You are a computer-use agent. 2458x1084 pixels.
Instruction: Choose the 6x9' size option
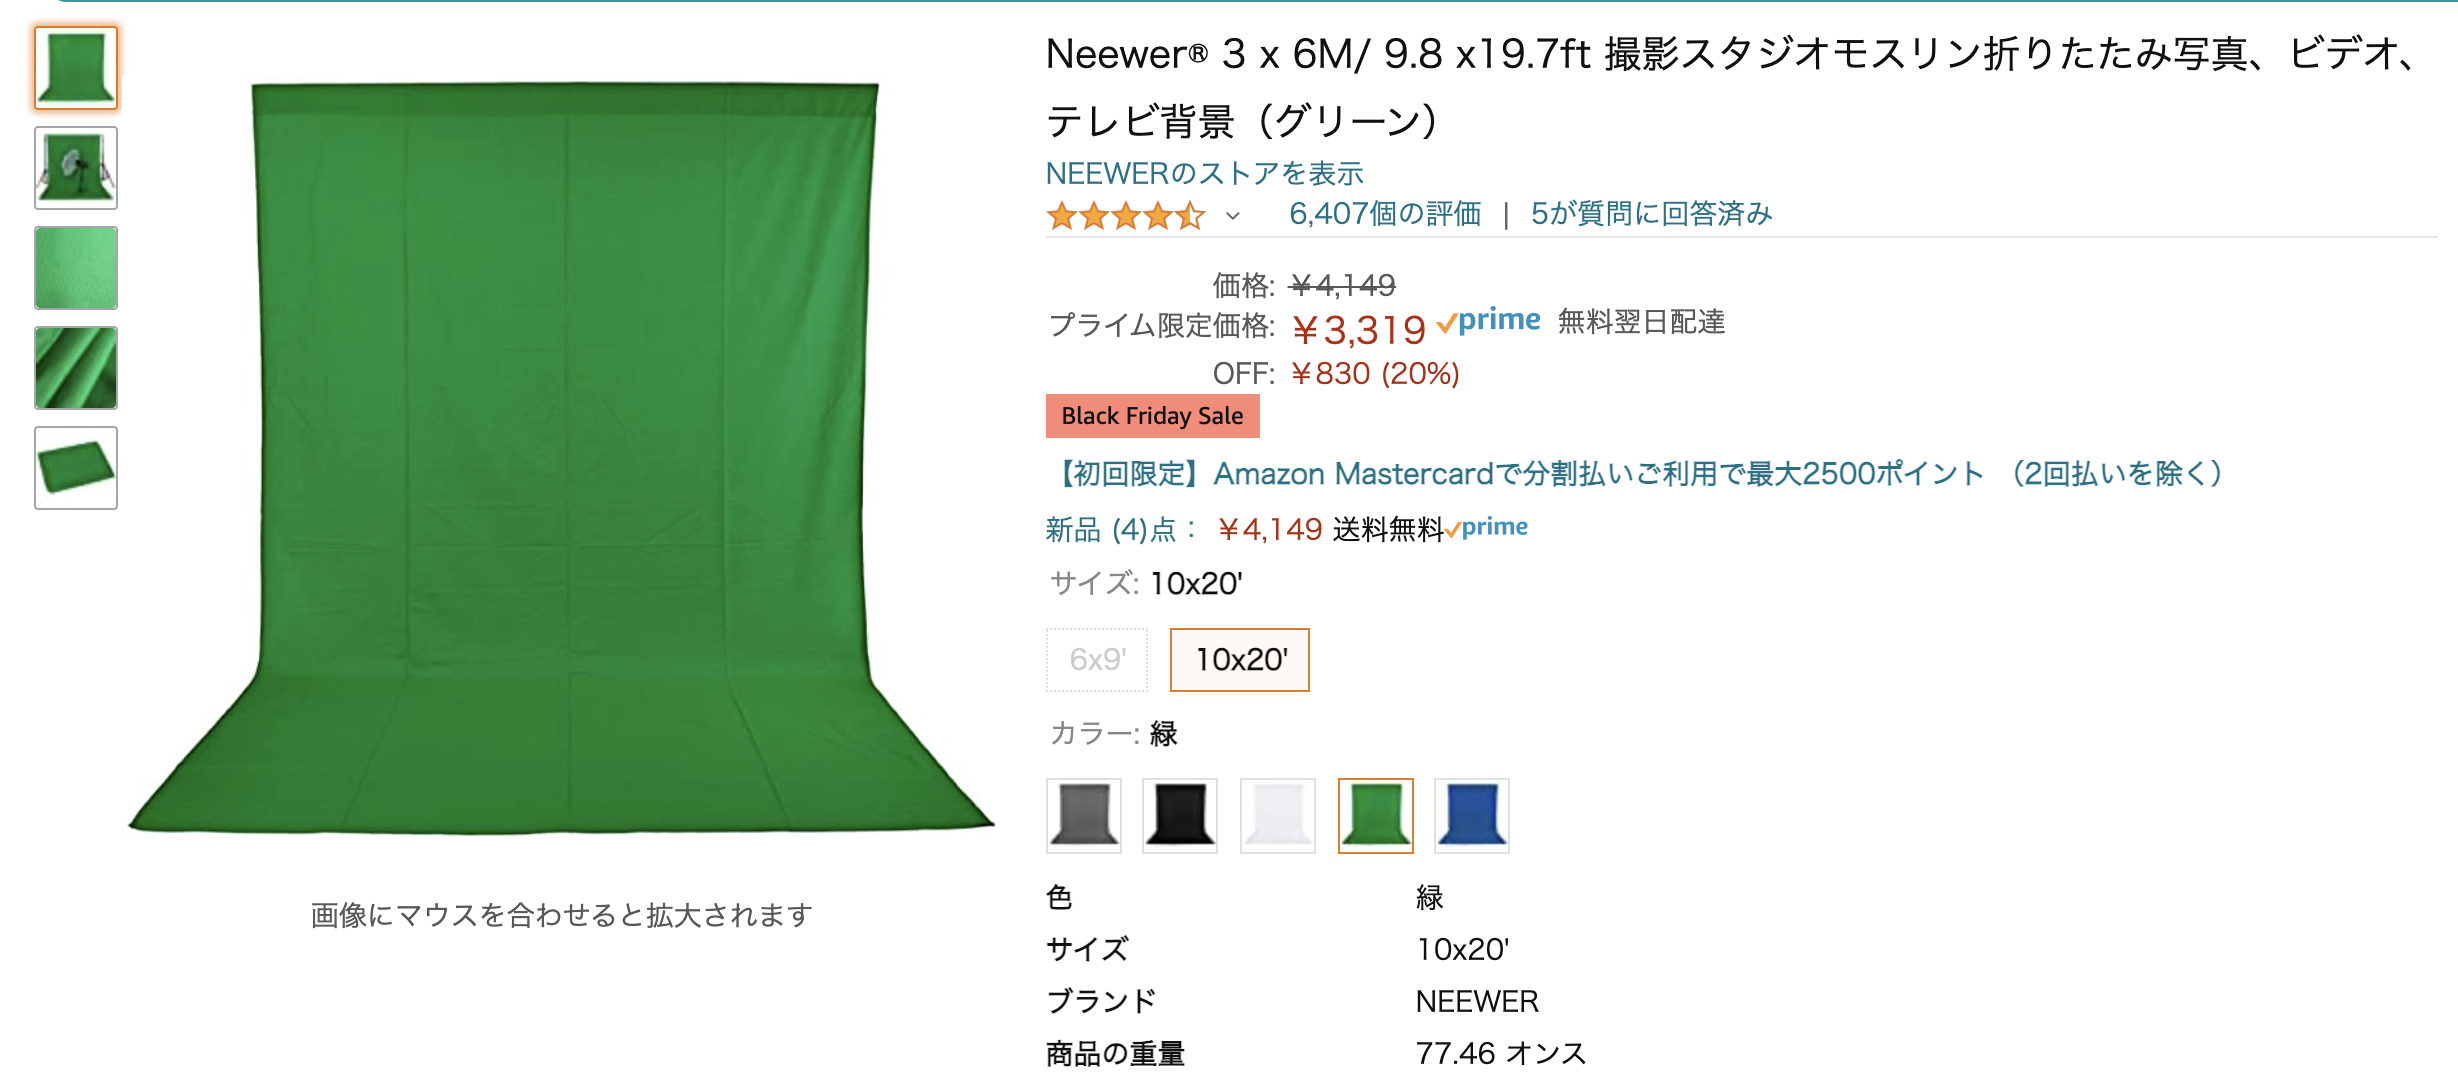coord(1097,660)
